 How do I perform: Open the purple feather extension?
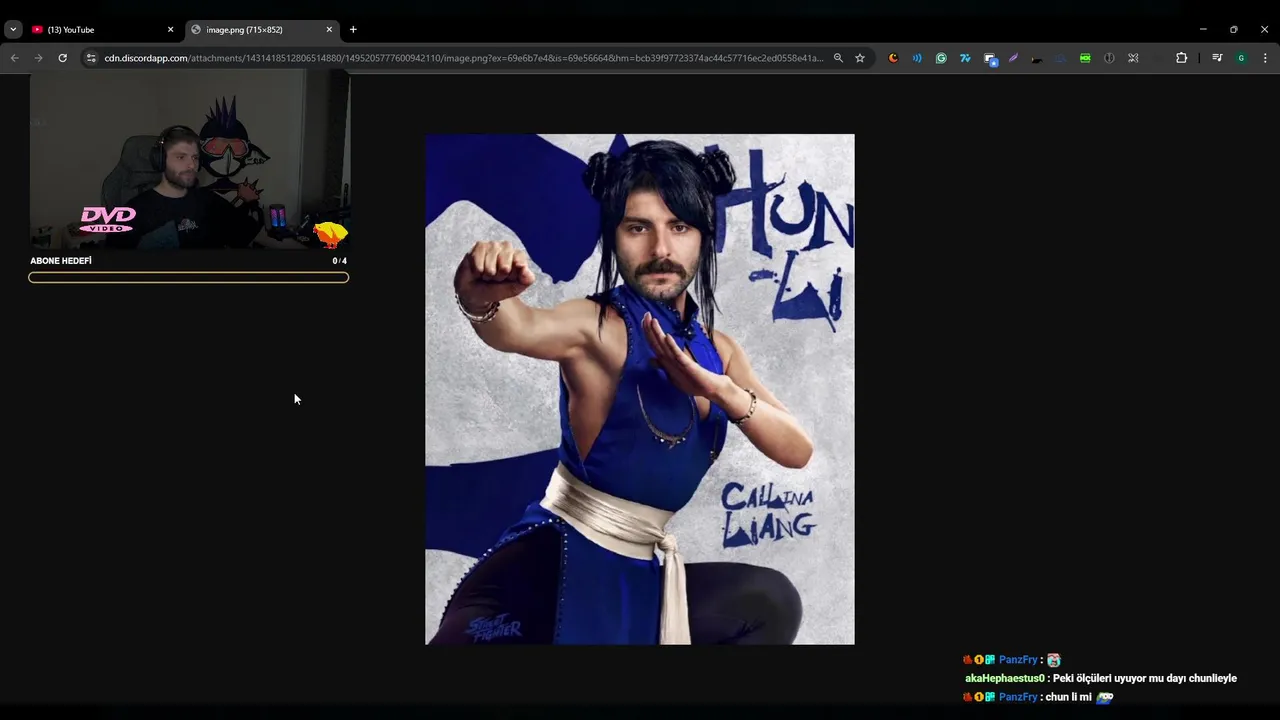coord(1013,58)
